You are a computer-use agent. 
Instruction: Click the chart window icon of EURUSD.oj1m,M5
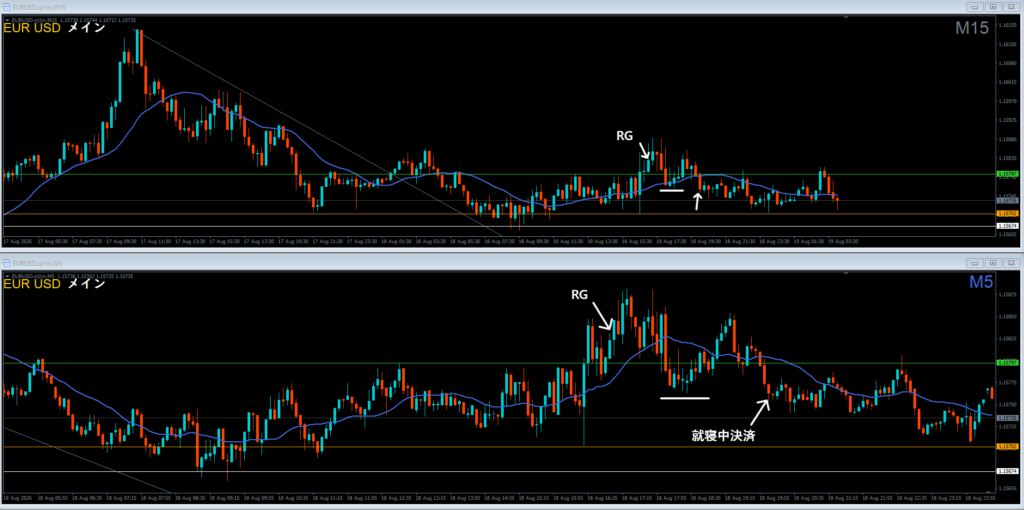tap(6, 263)
